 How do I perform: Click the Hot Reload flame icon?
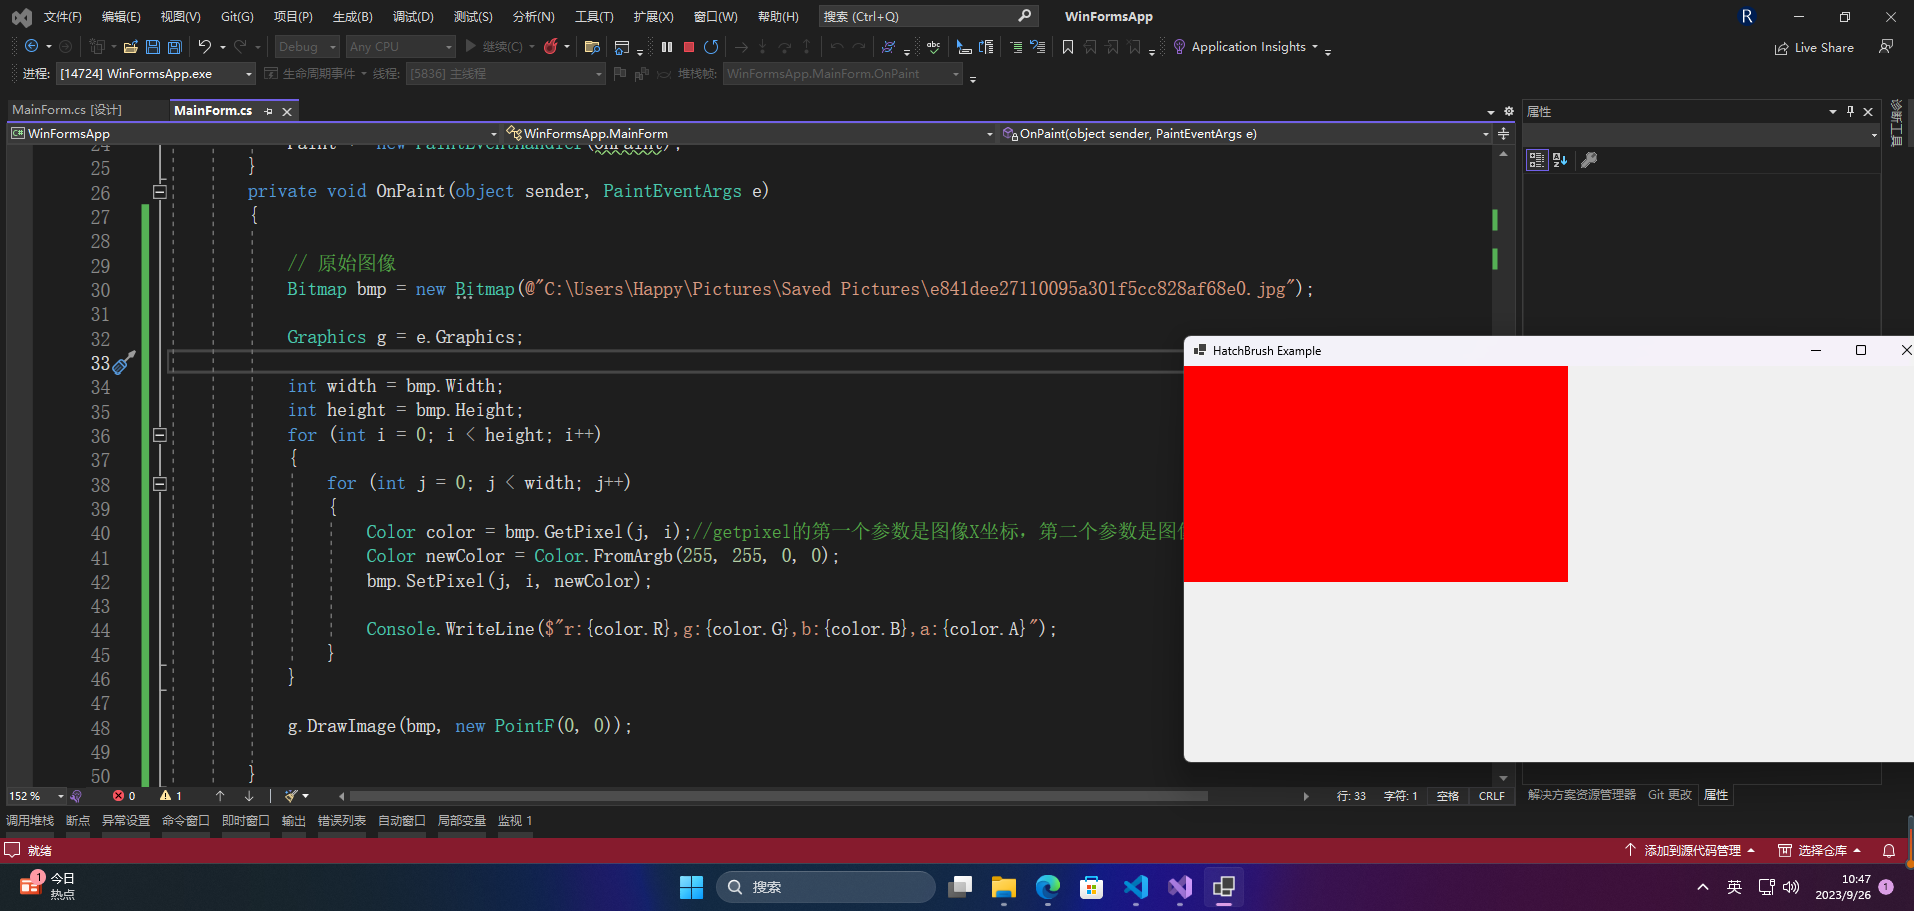[x=550, y=47]
